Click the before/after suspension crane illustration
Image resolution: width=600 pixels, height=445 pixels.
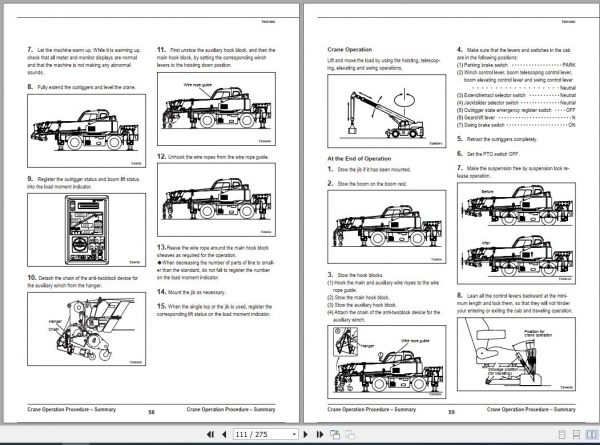click(516, 233)
